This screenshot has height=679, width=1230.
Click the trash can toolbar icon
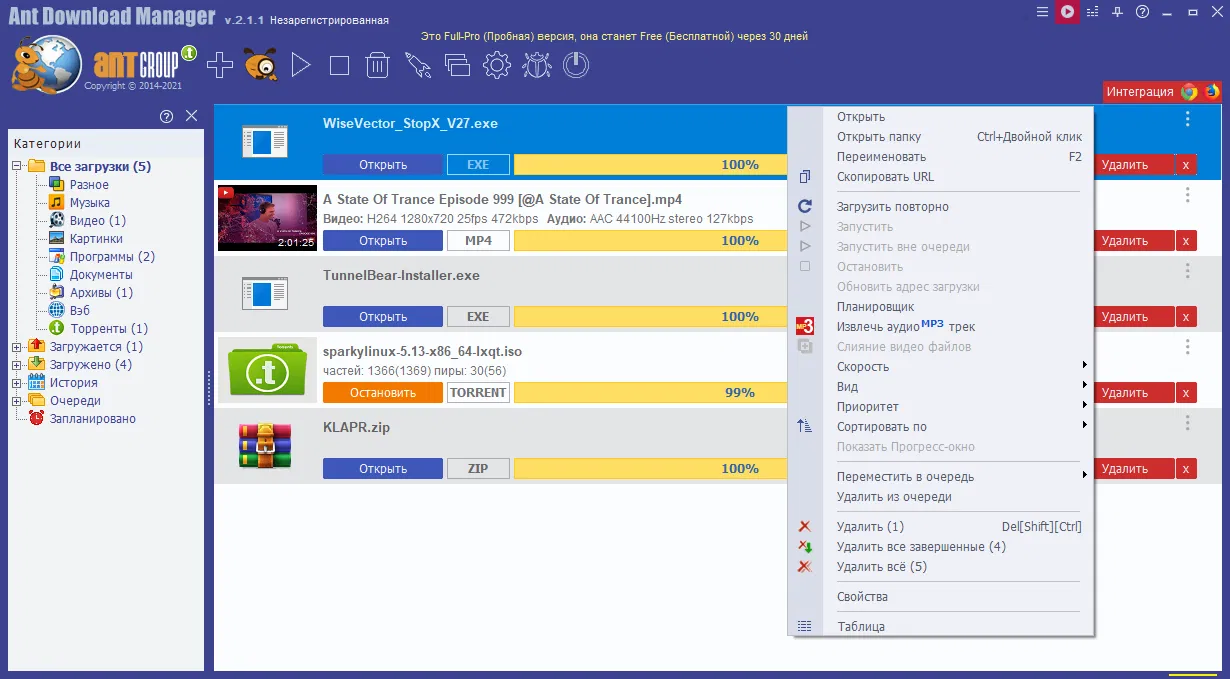(x=377, y=66)
